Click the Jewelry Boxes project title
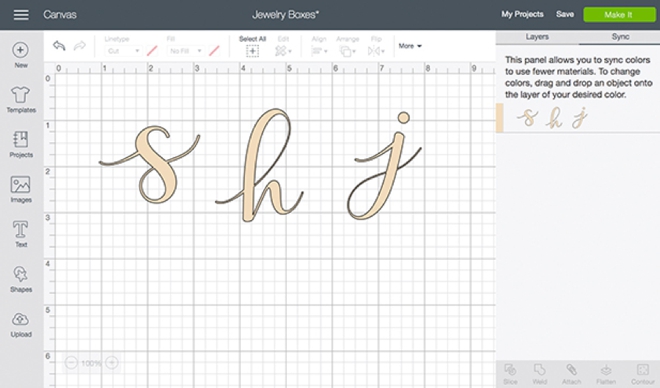The width and height of the screenshot is (660, 388). [285, 15]
